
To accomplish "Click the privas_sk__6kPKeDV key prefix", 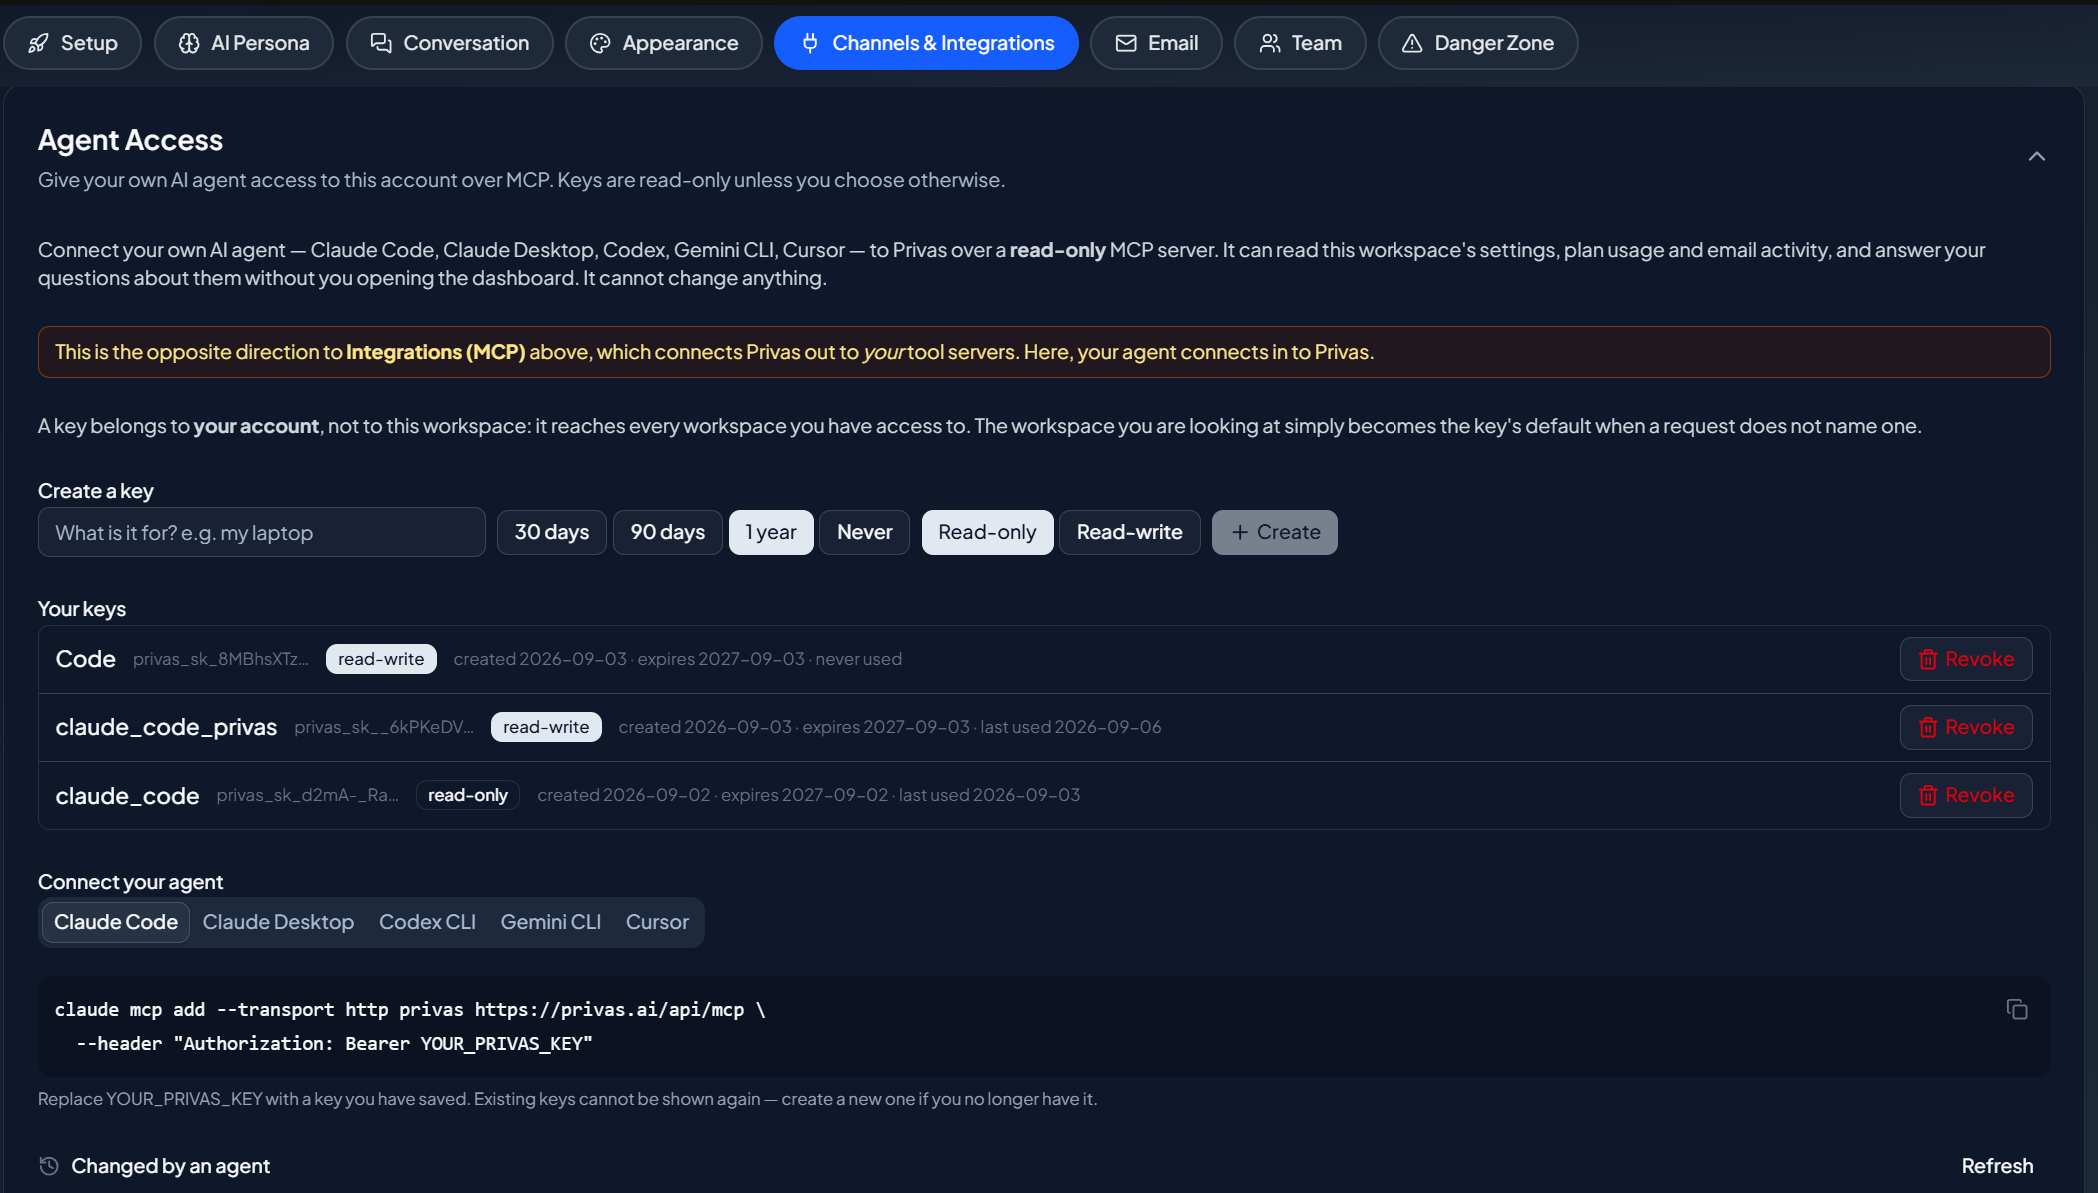I will point(384,727).
